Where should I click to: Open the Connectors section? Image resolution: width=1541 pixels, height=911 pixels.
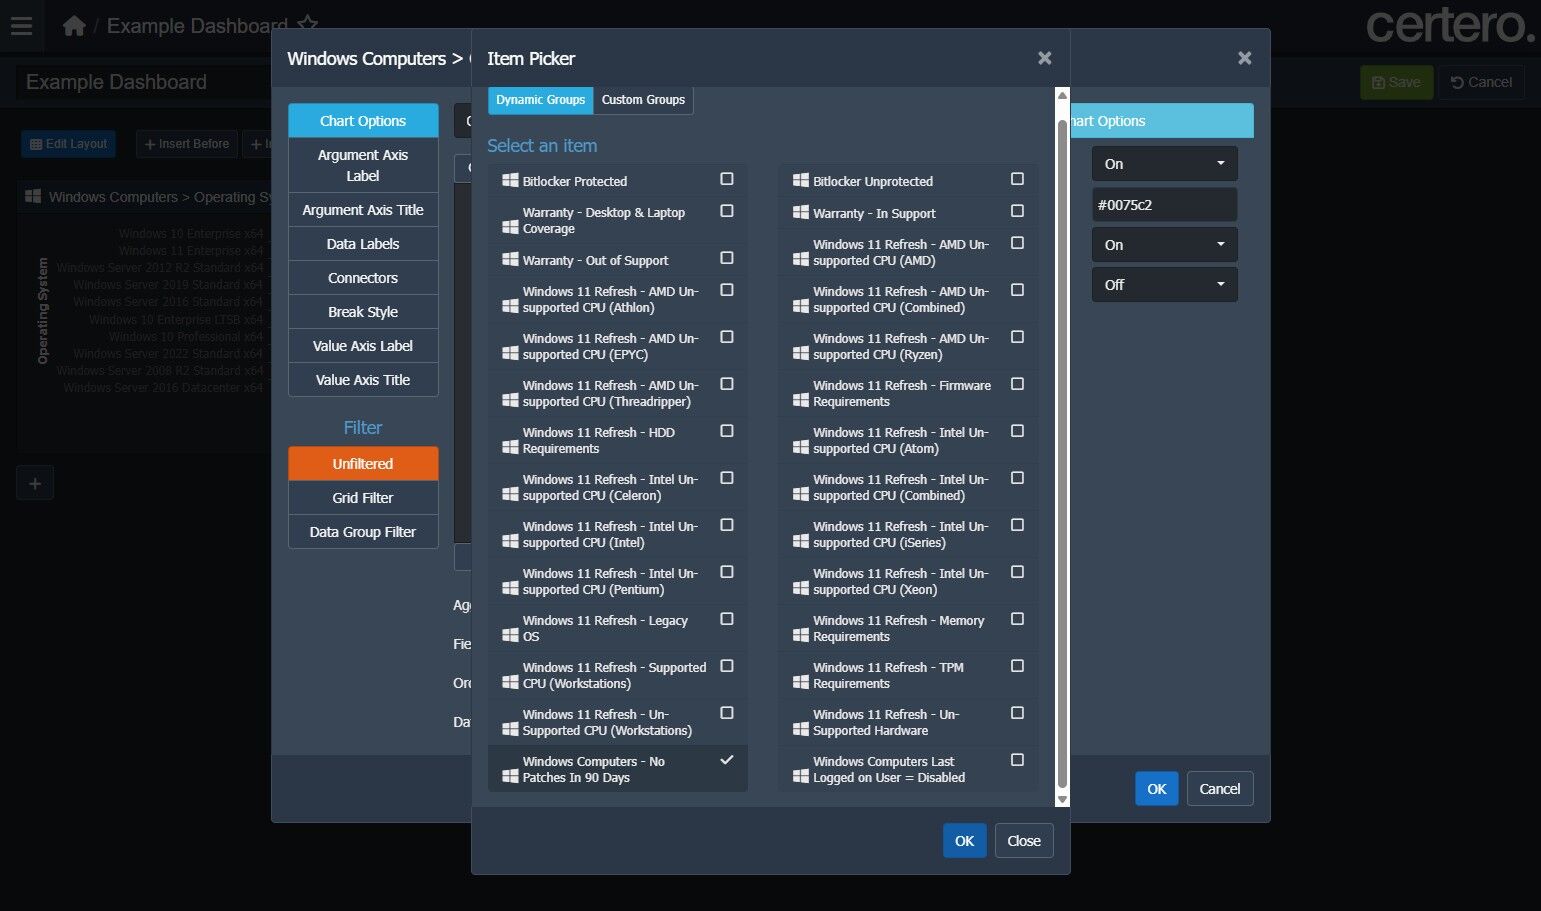pos(363,278)
